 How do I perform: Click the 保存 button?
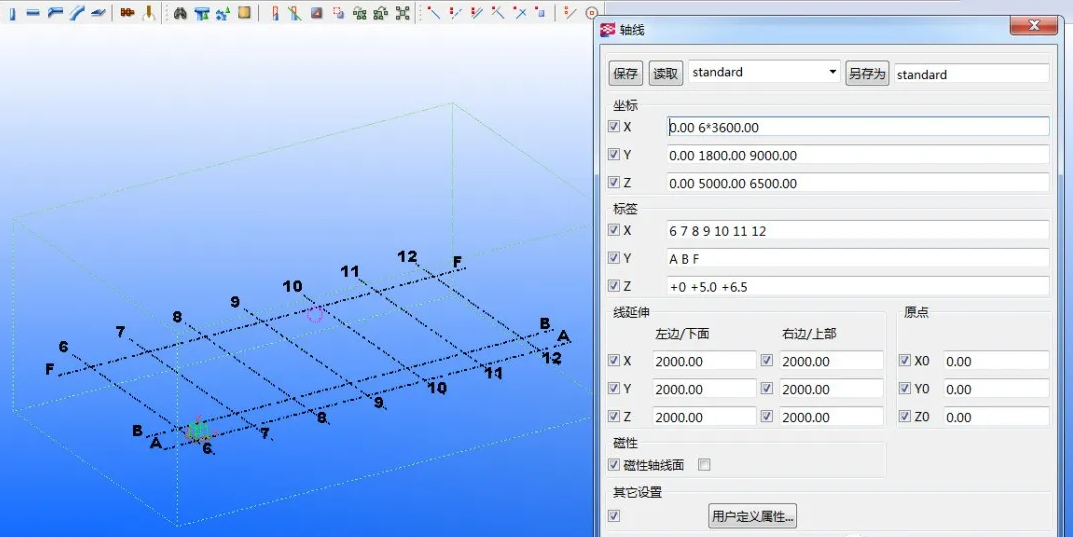point(626,74)
